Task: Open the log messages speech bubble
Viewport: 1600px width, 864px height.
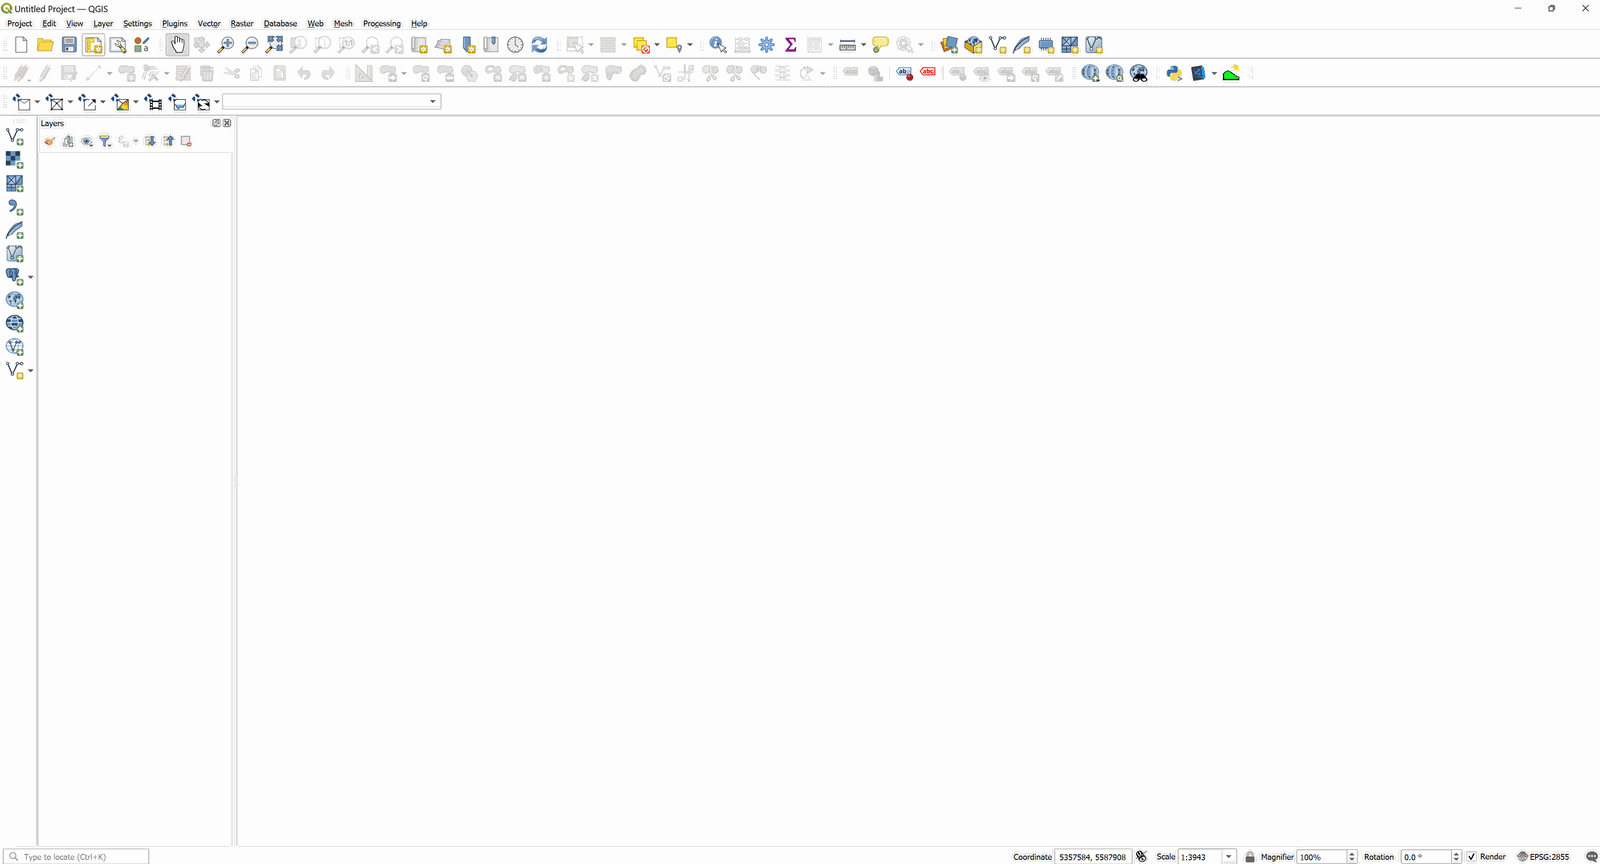Action: coord(1591,857)
